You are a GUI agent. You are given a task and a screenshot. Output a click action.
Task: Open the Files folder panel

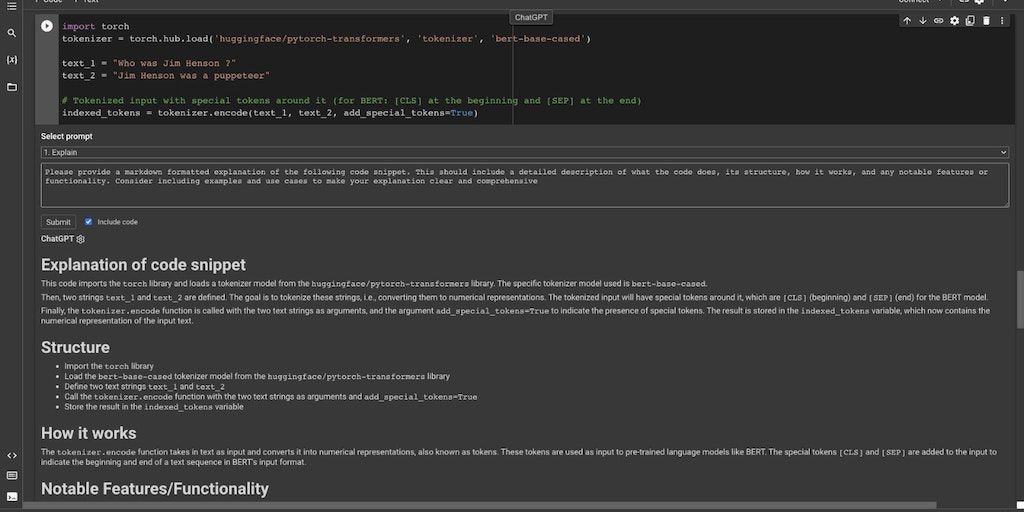pyautogui.click(x=12, y=87)
